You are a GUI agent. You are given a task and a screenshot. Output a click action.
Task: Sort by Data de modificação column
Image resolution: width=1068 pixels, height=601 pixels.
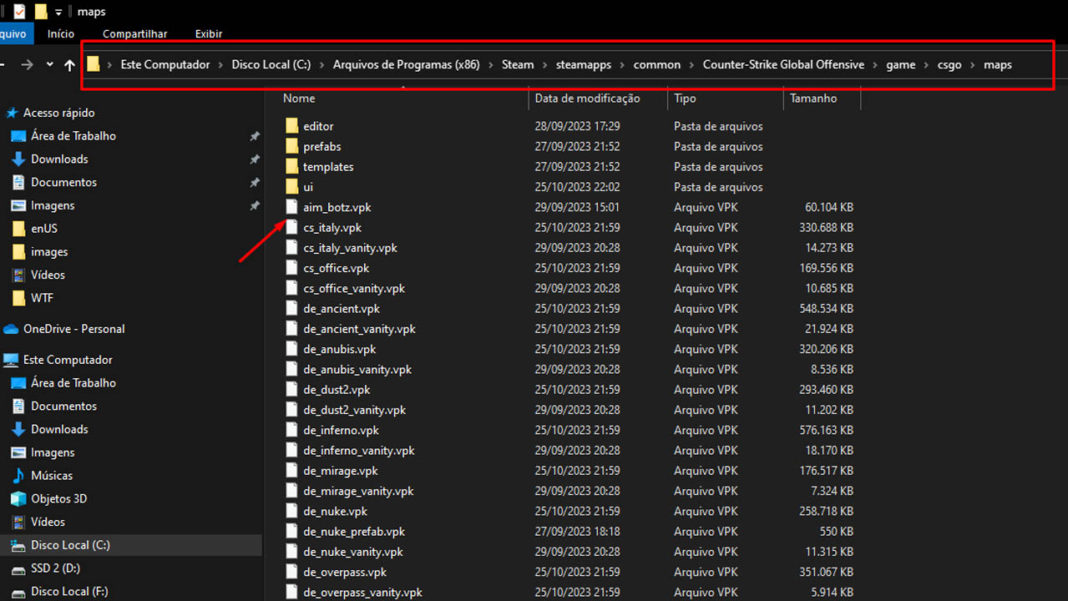coord(587,99)
